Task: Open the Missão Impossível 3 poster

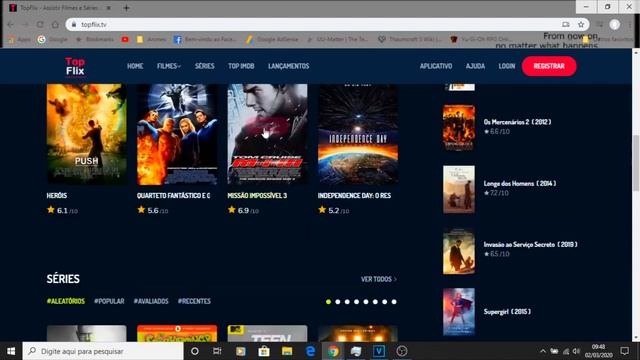Action: tap(267, 134)
